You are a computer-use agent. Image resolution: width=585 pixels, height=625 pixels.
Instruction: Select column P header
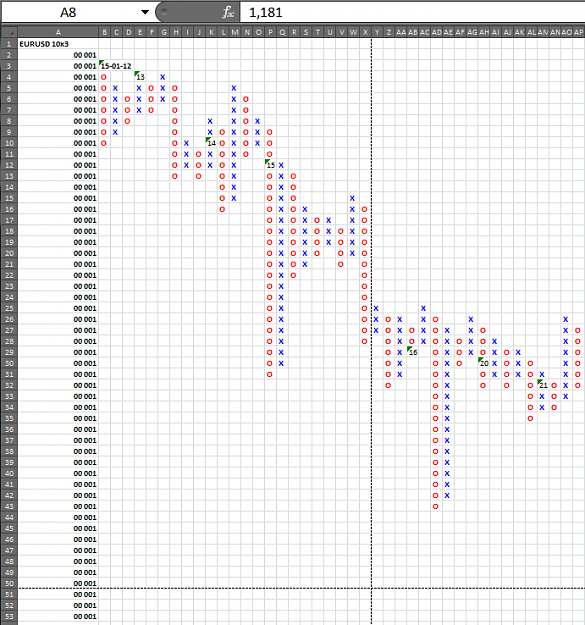(270, 32)
